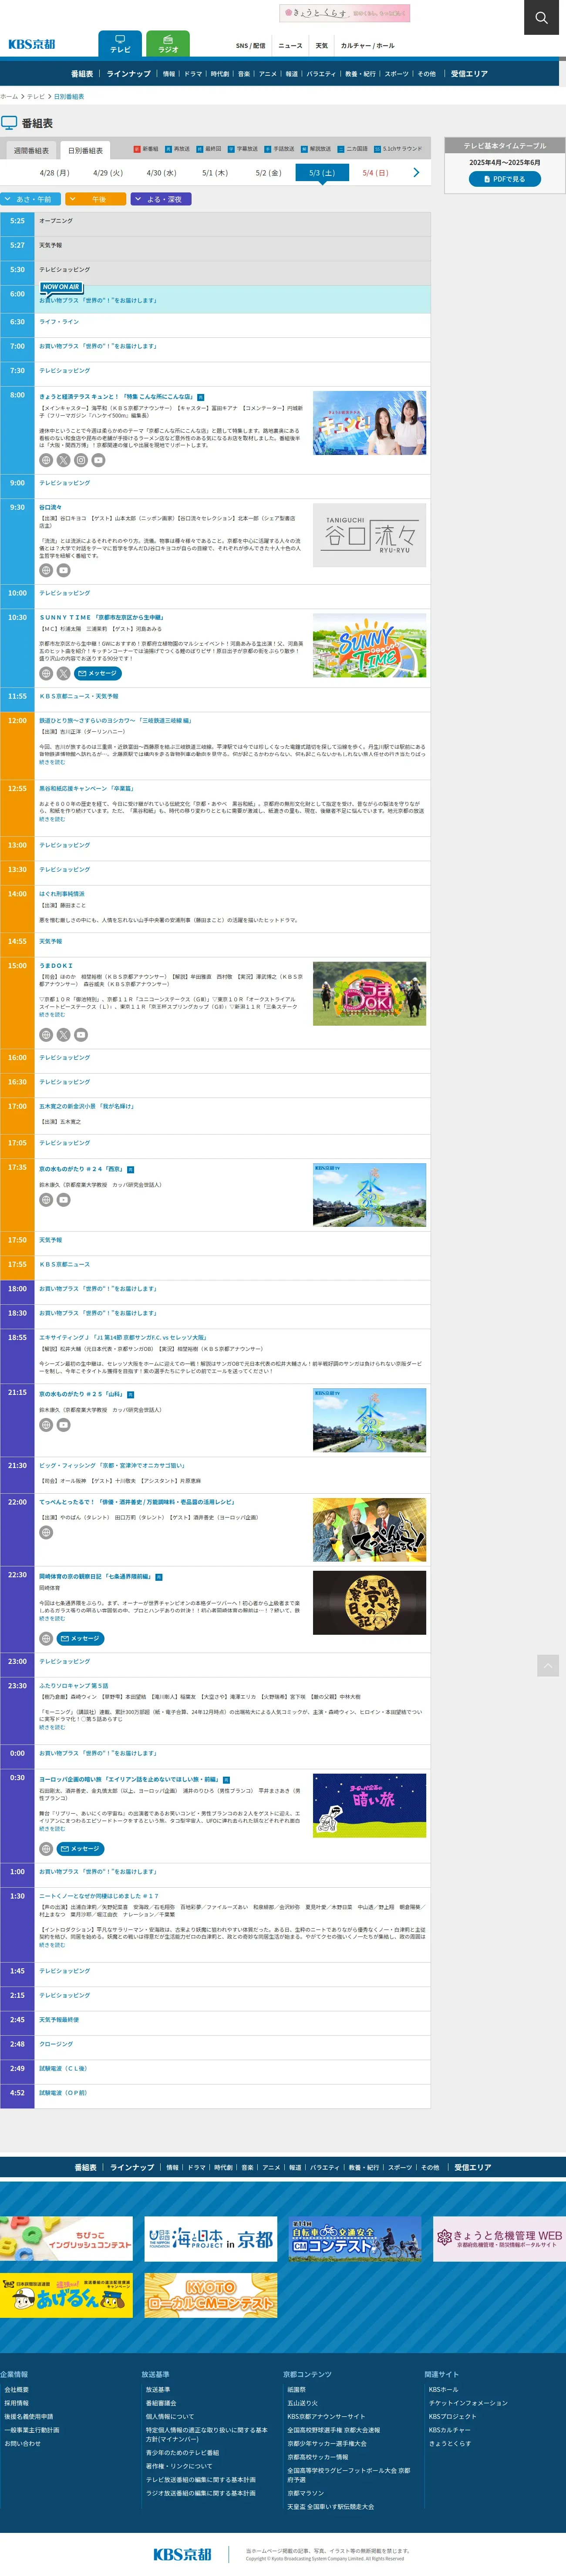Open 番組表 in top navigation bar

click(82, 74)
